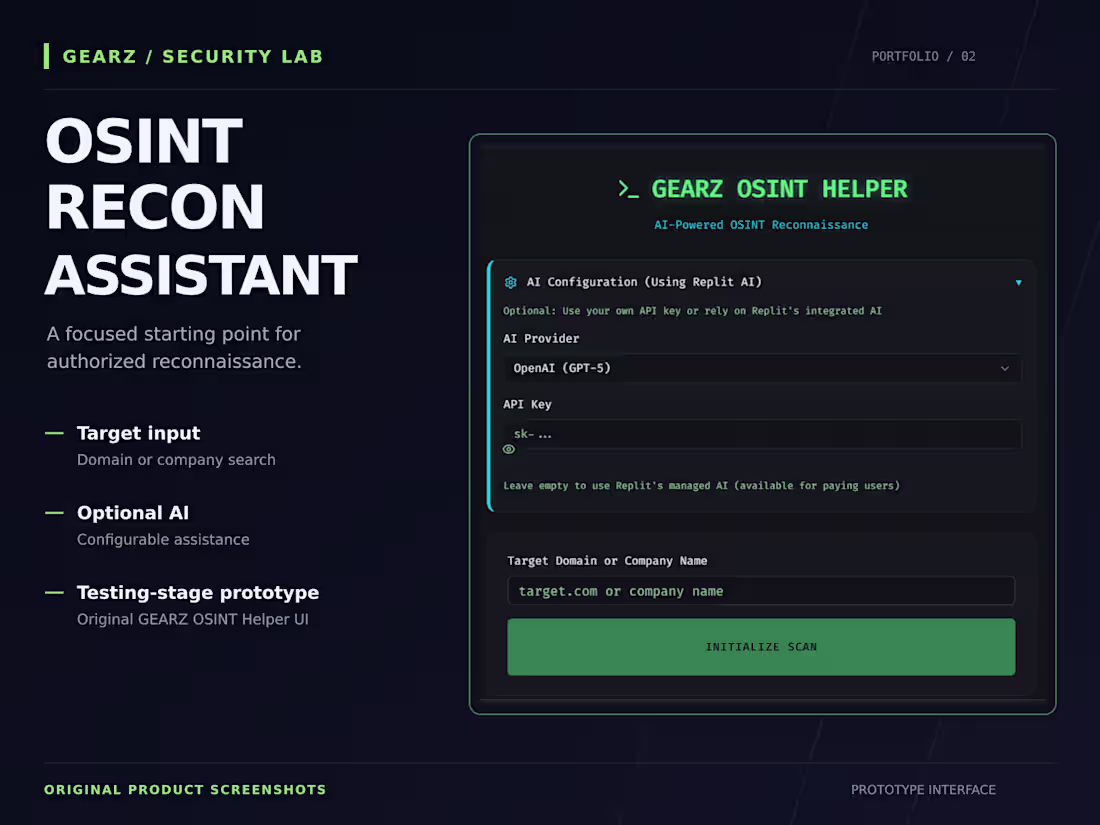
Task: Click the 'AI Provider' label
Action: (541, 338)
